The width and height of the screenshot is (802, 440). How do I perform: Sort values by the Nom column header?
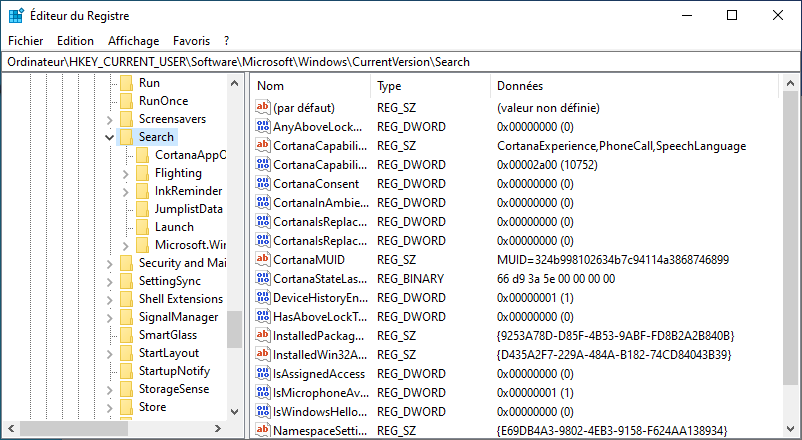(x=312, y=85)
